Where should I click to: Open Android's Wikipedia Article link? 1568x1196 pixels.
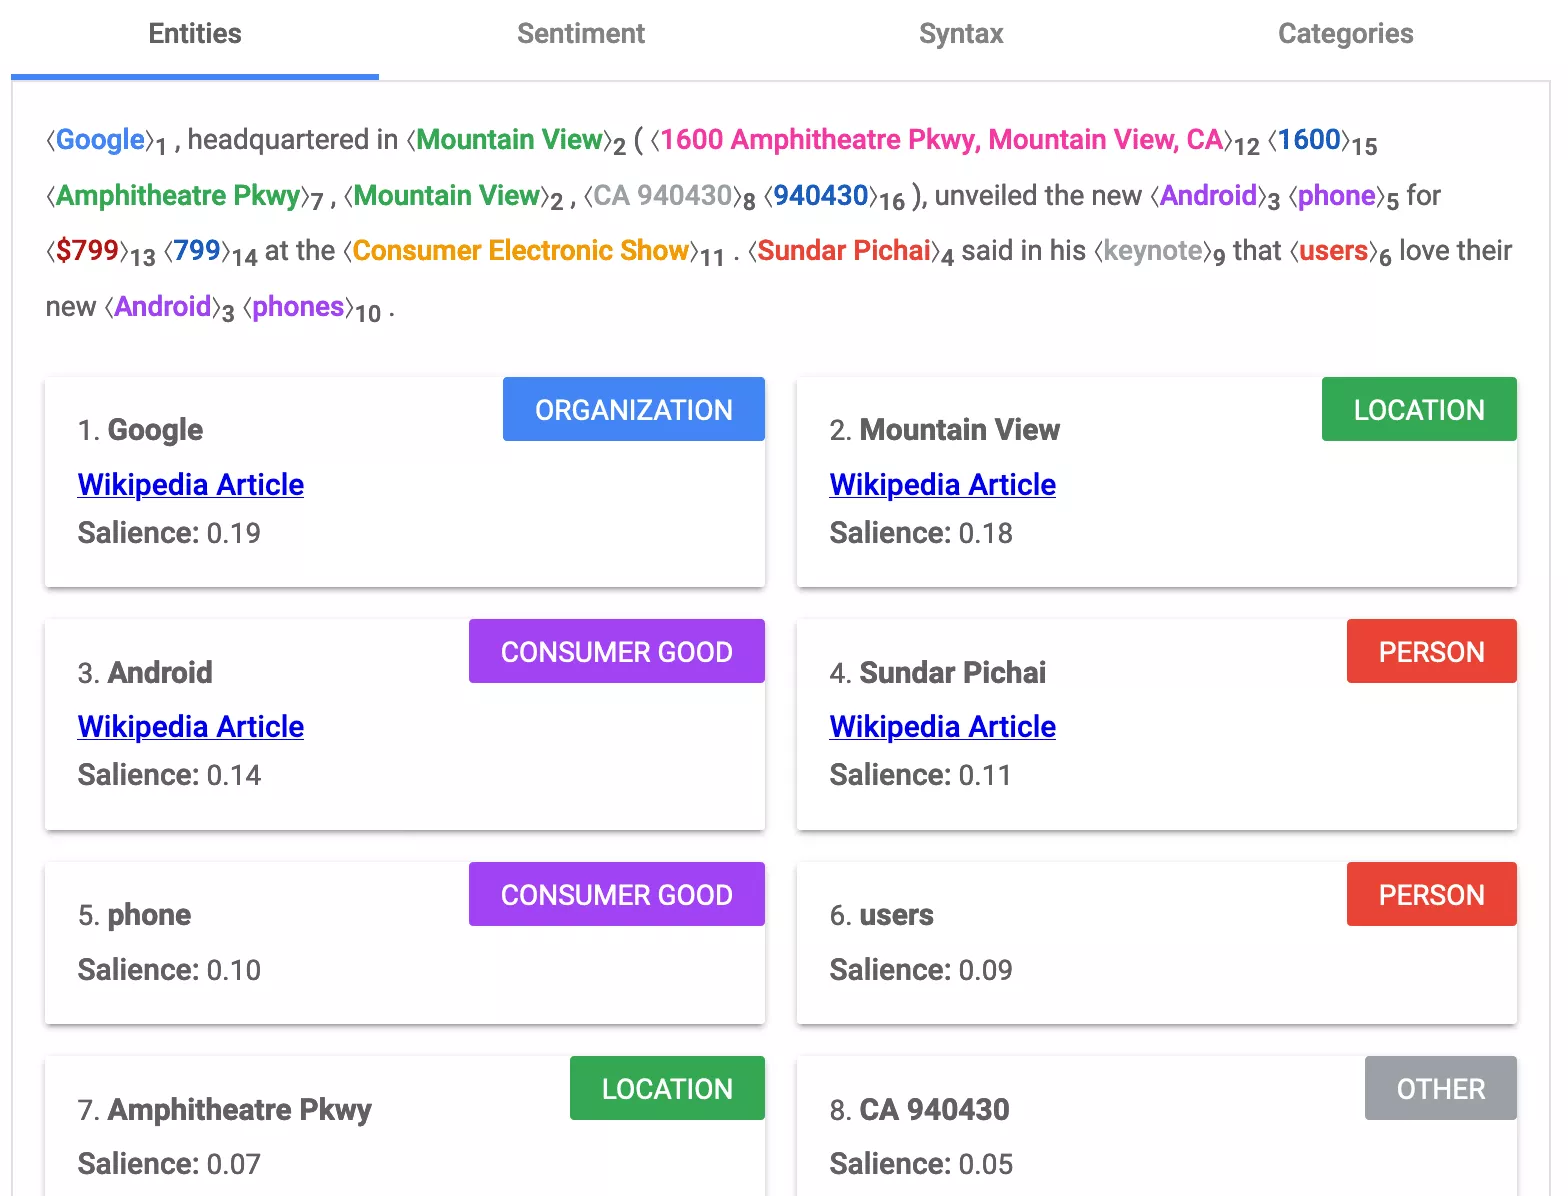(x=191, y=726)
